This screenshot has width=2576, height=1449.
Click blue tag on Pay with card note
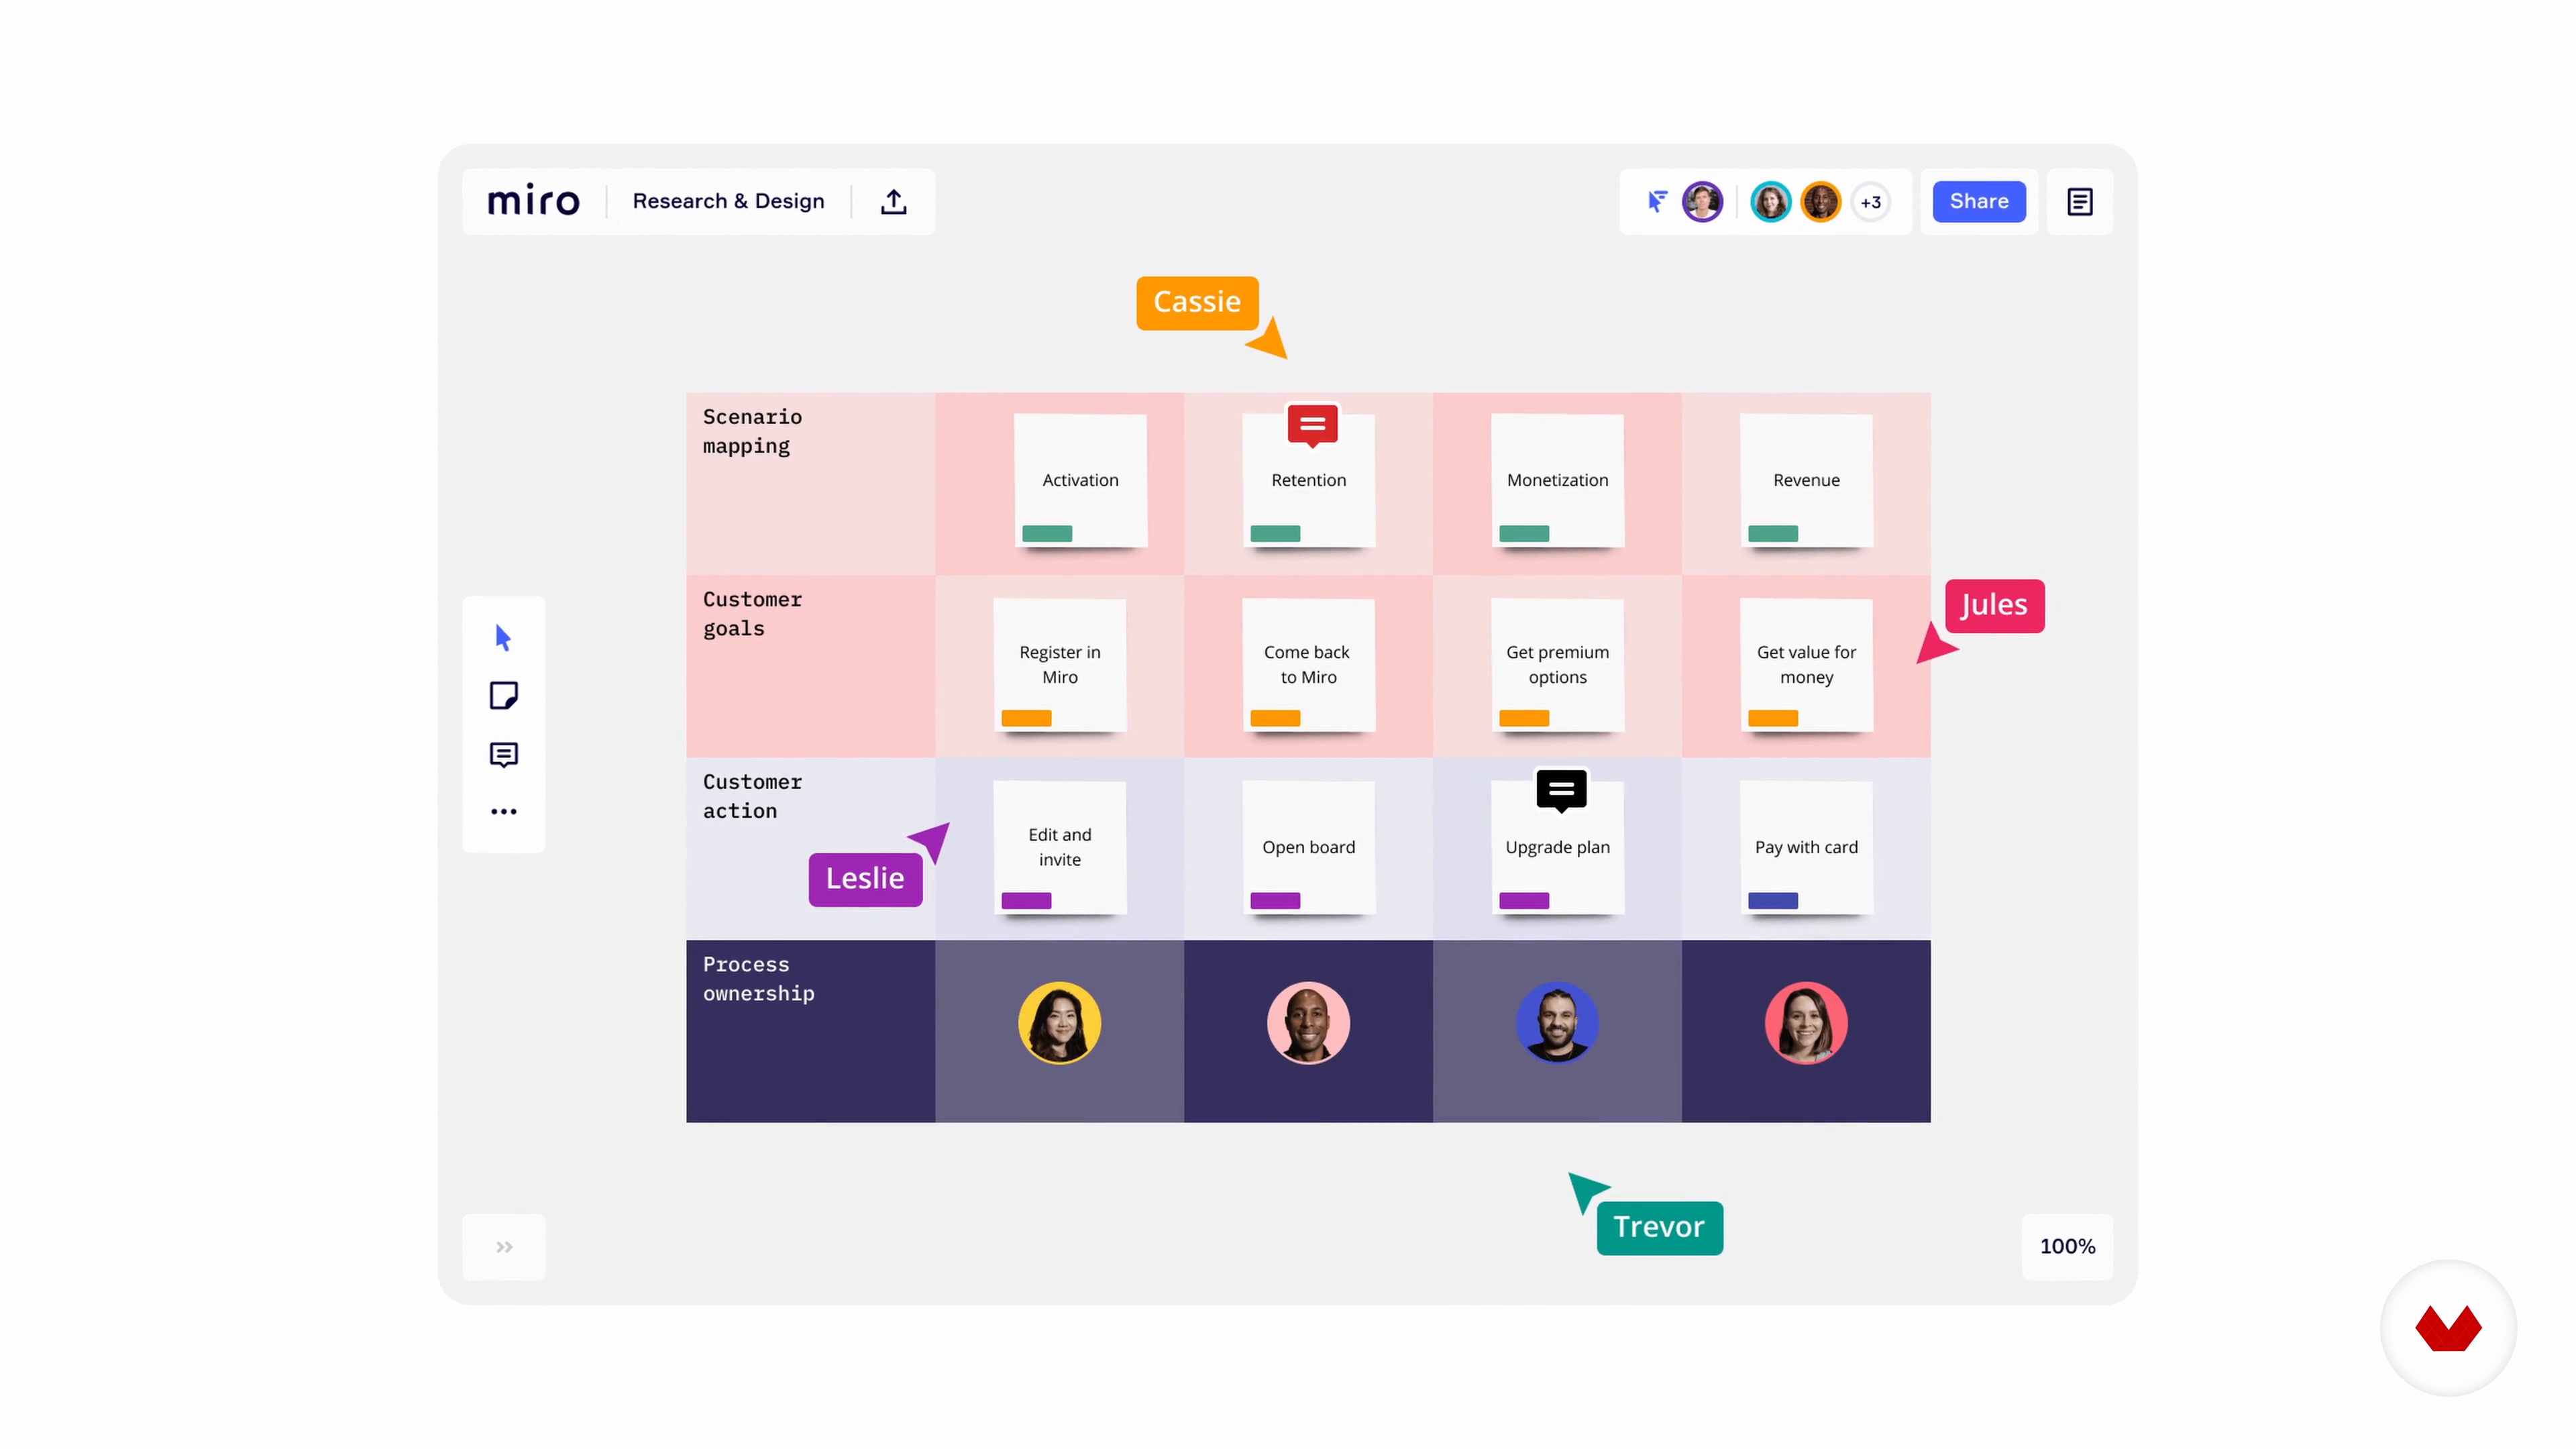tap(1773, 900)
